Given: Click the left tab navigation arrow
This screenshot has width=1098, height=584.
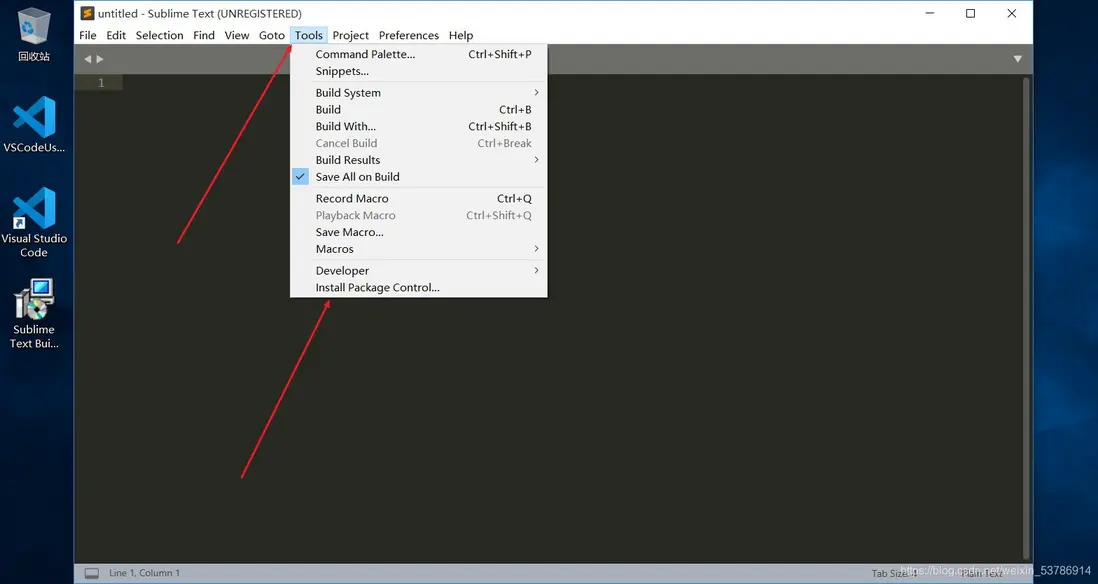Looking at the screenshot, I should (88, 60).
